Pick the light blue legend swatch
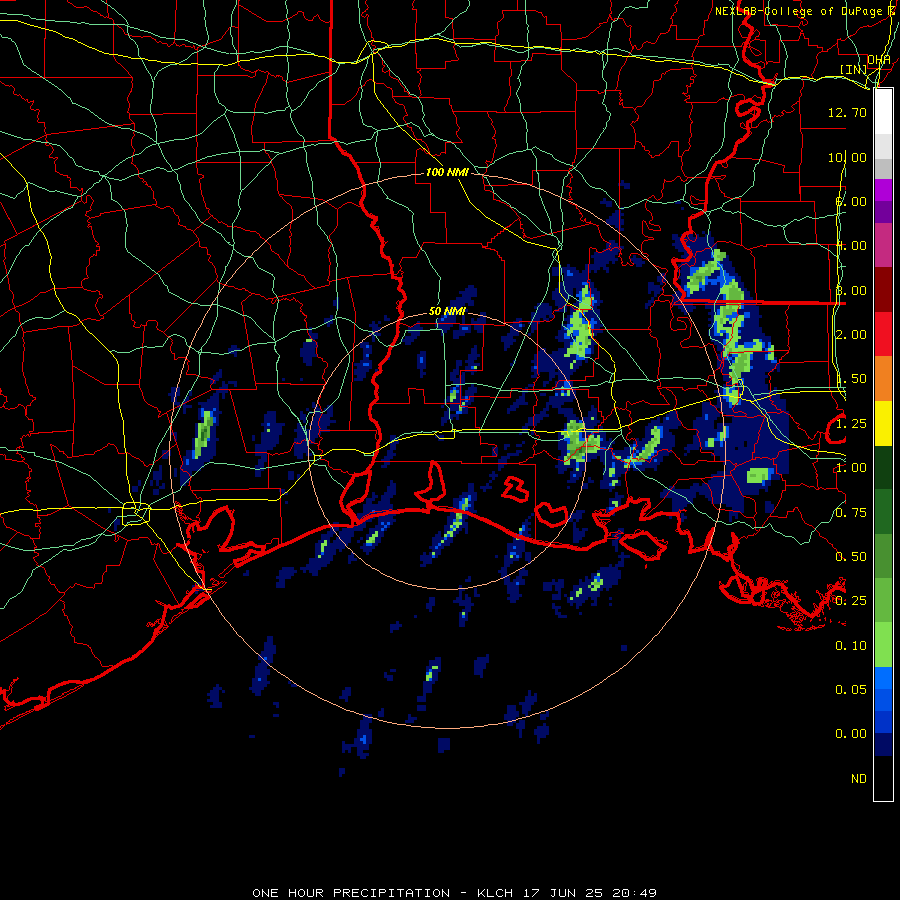The height and width of the screenshot is (900, 900). tap(883, 678)
